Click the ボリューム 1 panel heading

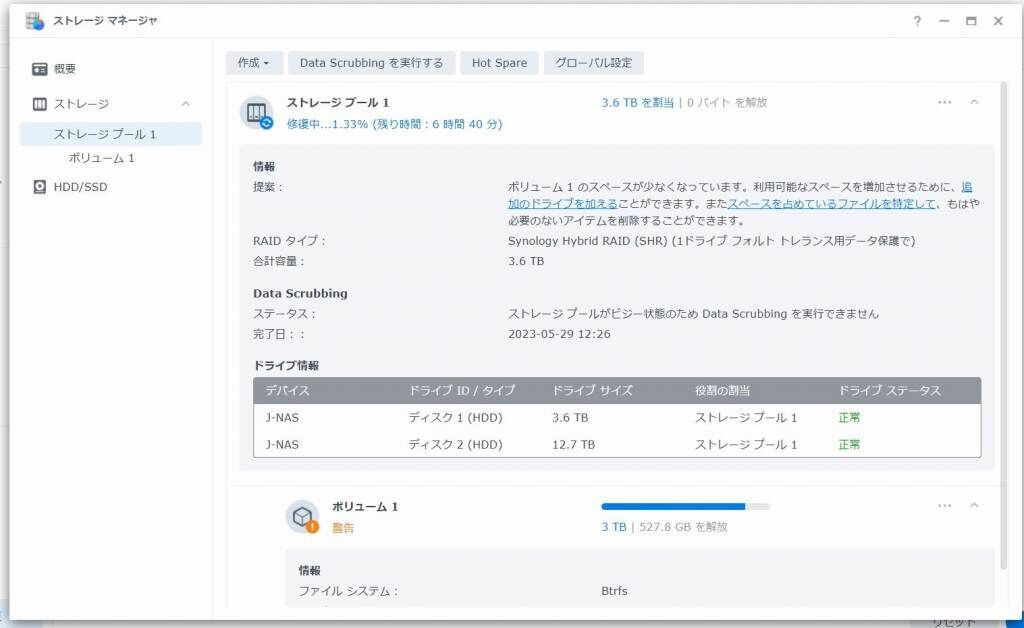[x=364, y=507]
